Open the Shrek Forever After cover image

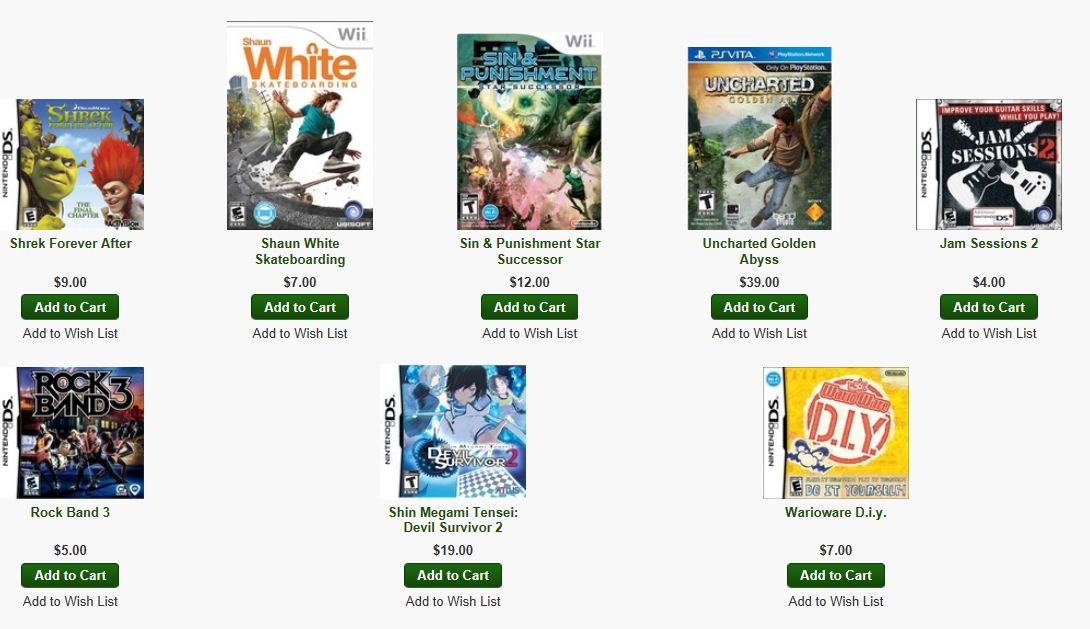[72, 164]
